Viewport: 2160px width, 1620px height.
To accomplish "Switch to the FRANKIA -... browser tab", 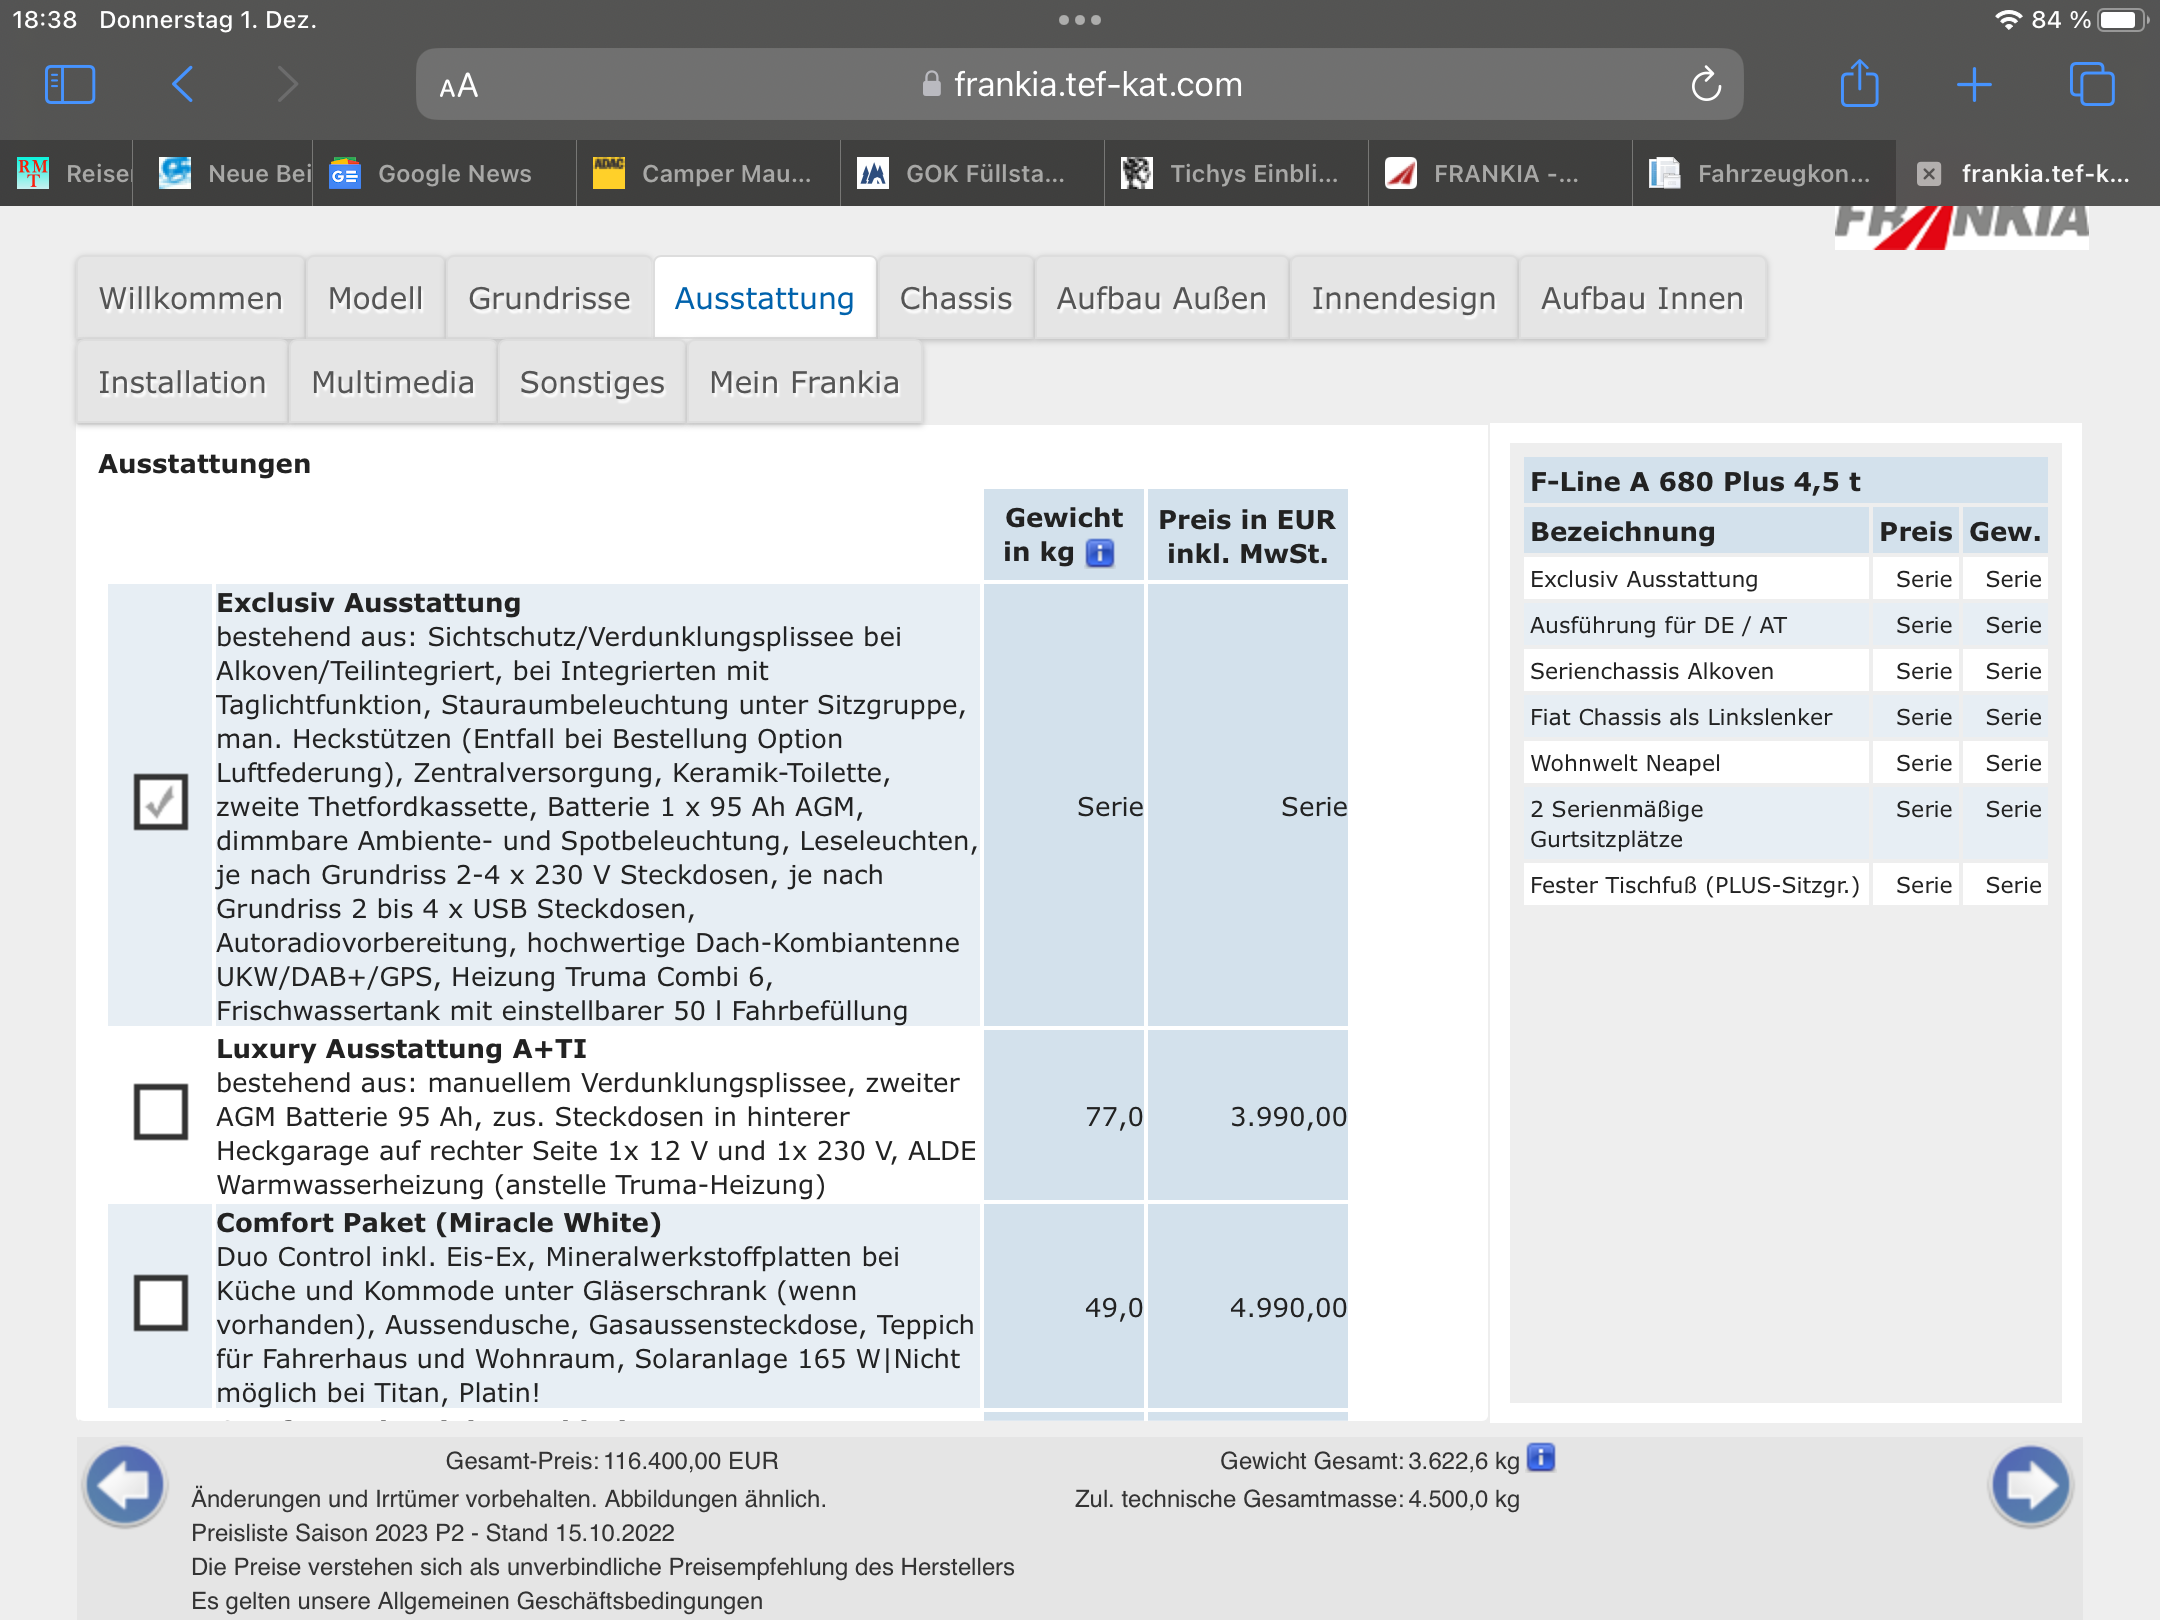I will point(1500,174).
